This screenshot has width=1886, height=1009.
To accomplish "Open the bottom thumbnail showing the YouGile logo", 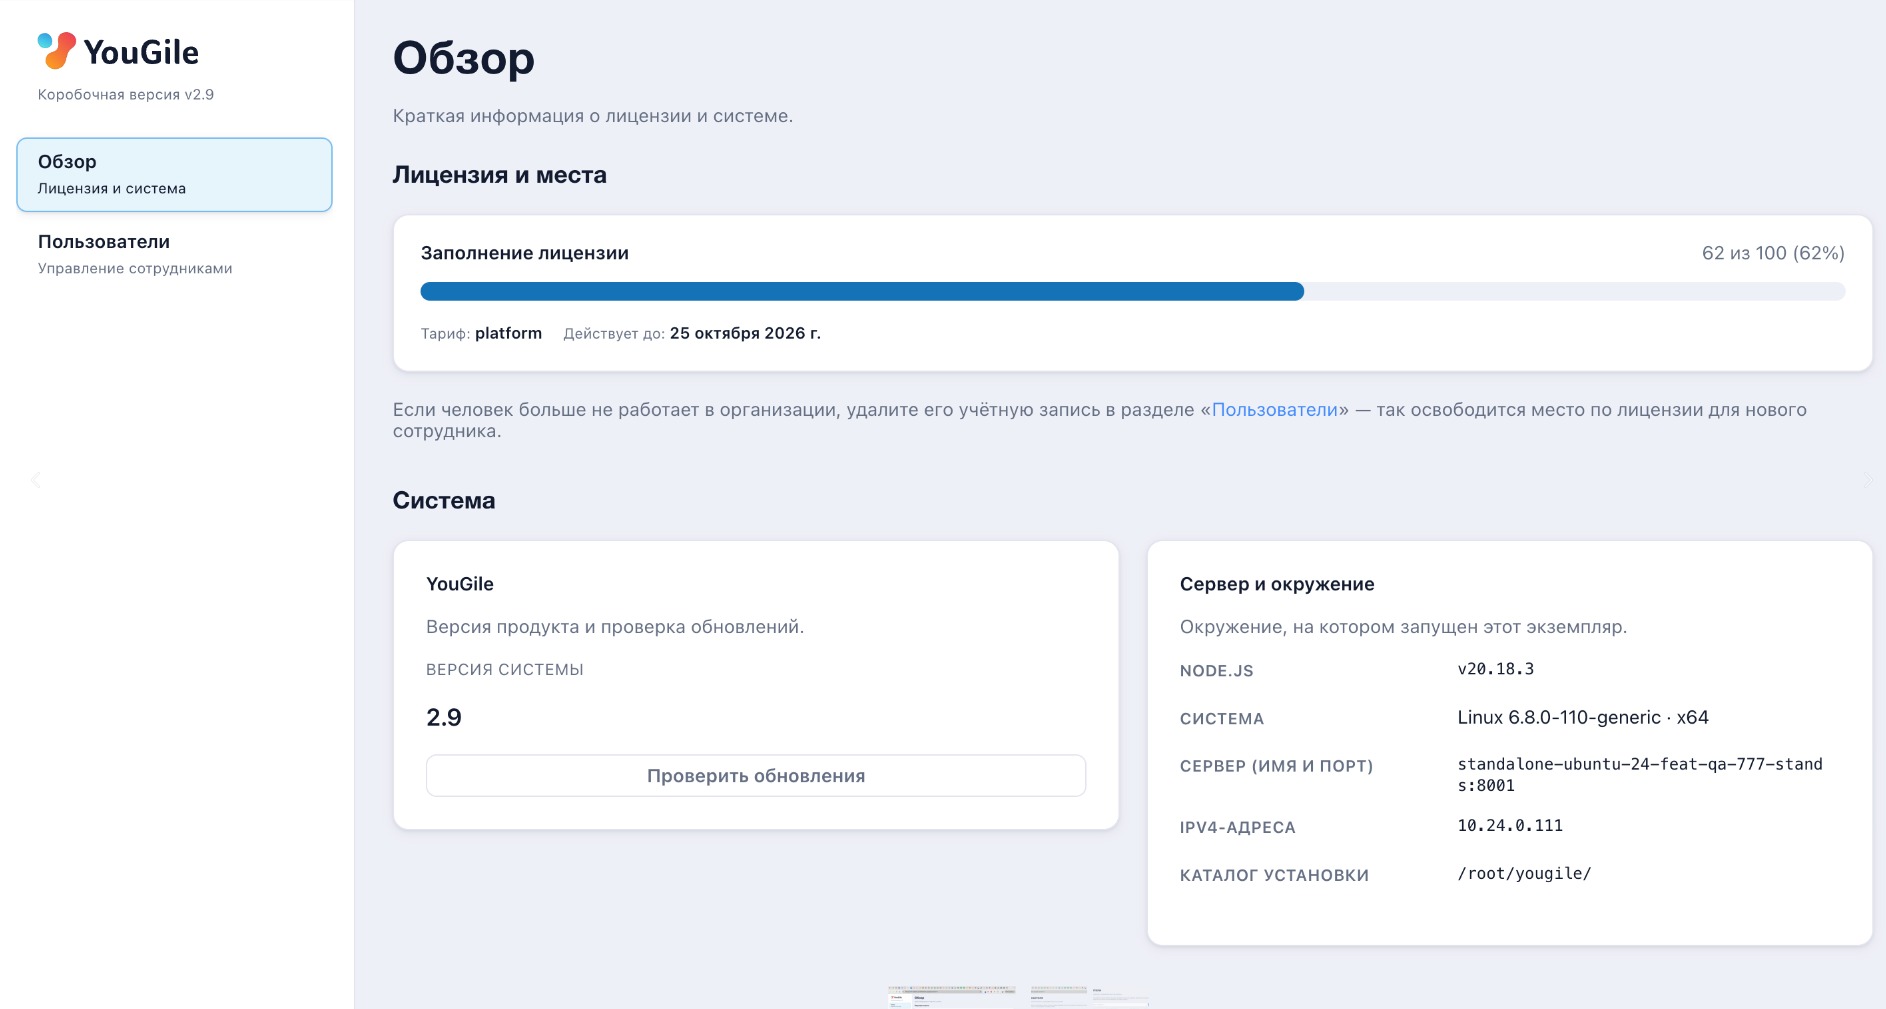I will point(952,997).
